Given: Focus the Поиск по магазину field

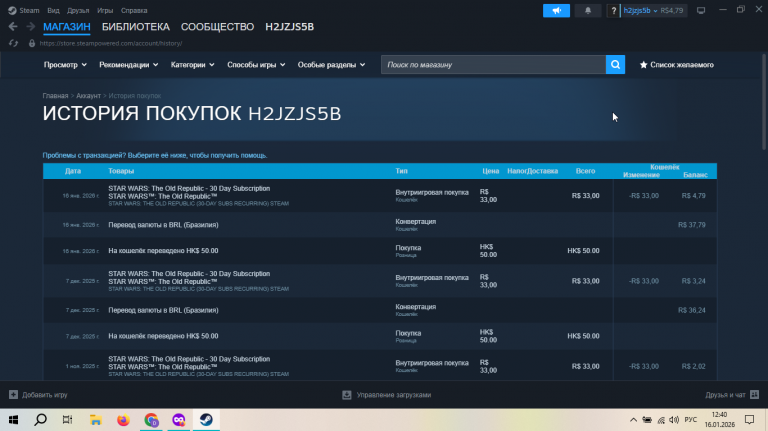Looking at the screenshot, I should [493, 65].
